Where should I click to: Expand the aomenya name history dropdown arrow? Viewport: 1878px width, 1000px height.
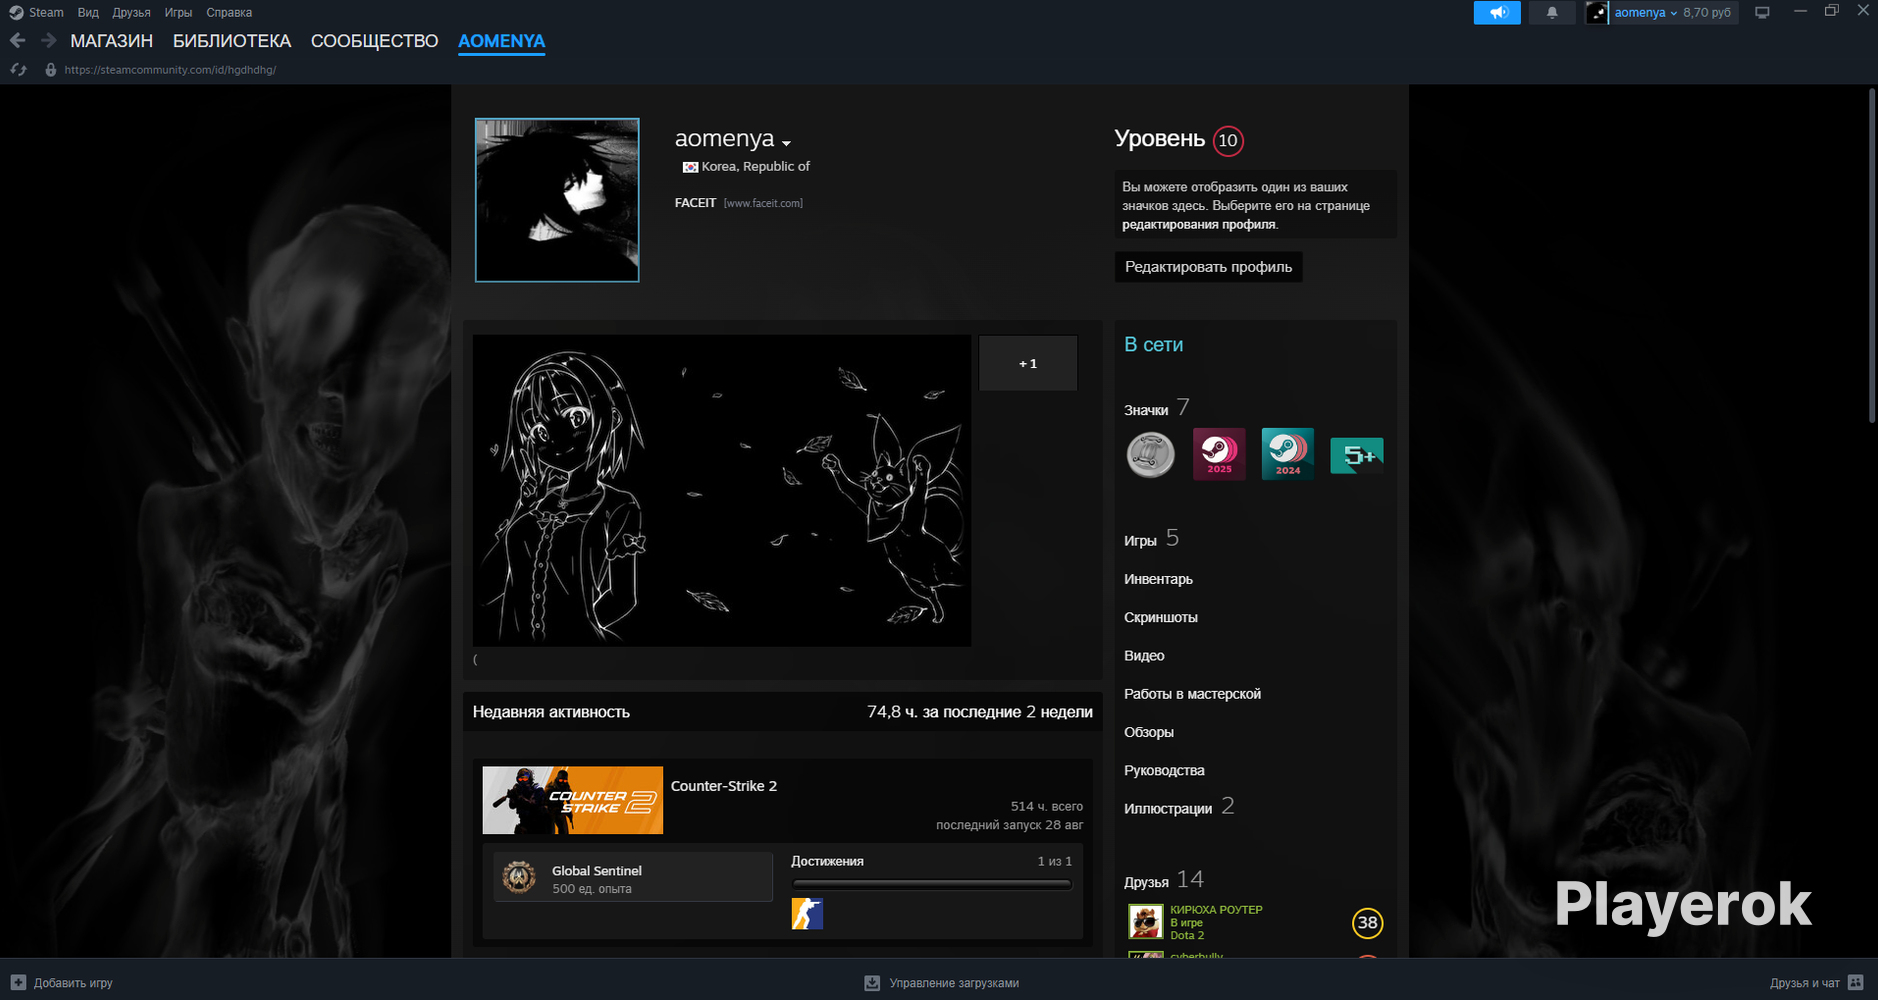pos(787,143)
